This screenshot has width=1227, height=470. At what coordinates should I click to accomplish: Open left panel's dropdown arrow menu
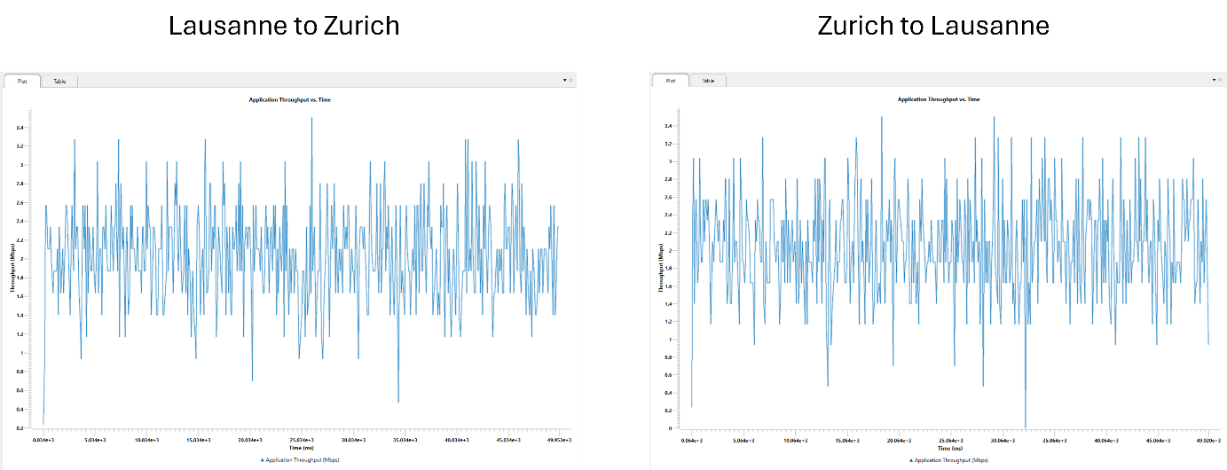click(x=564, y=78)
